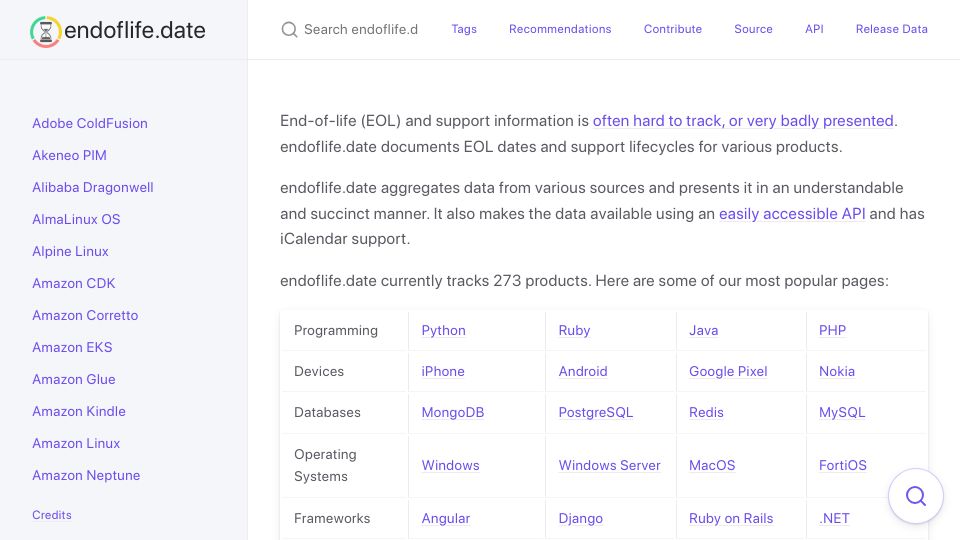Open Amazon Kindle in sidebar
The image size is (960, 540).
point(79,411)
